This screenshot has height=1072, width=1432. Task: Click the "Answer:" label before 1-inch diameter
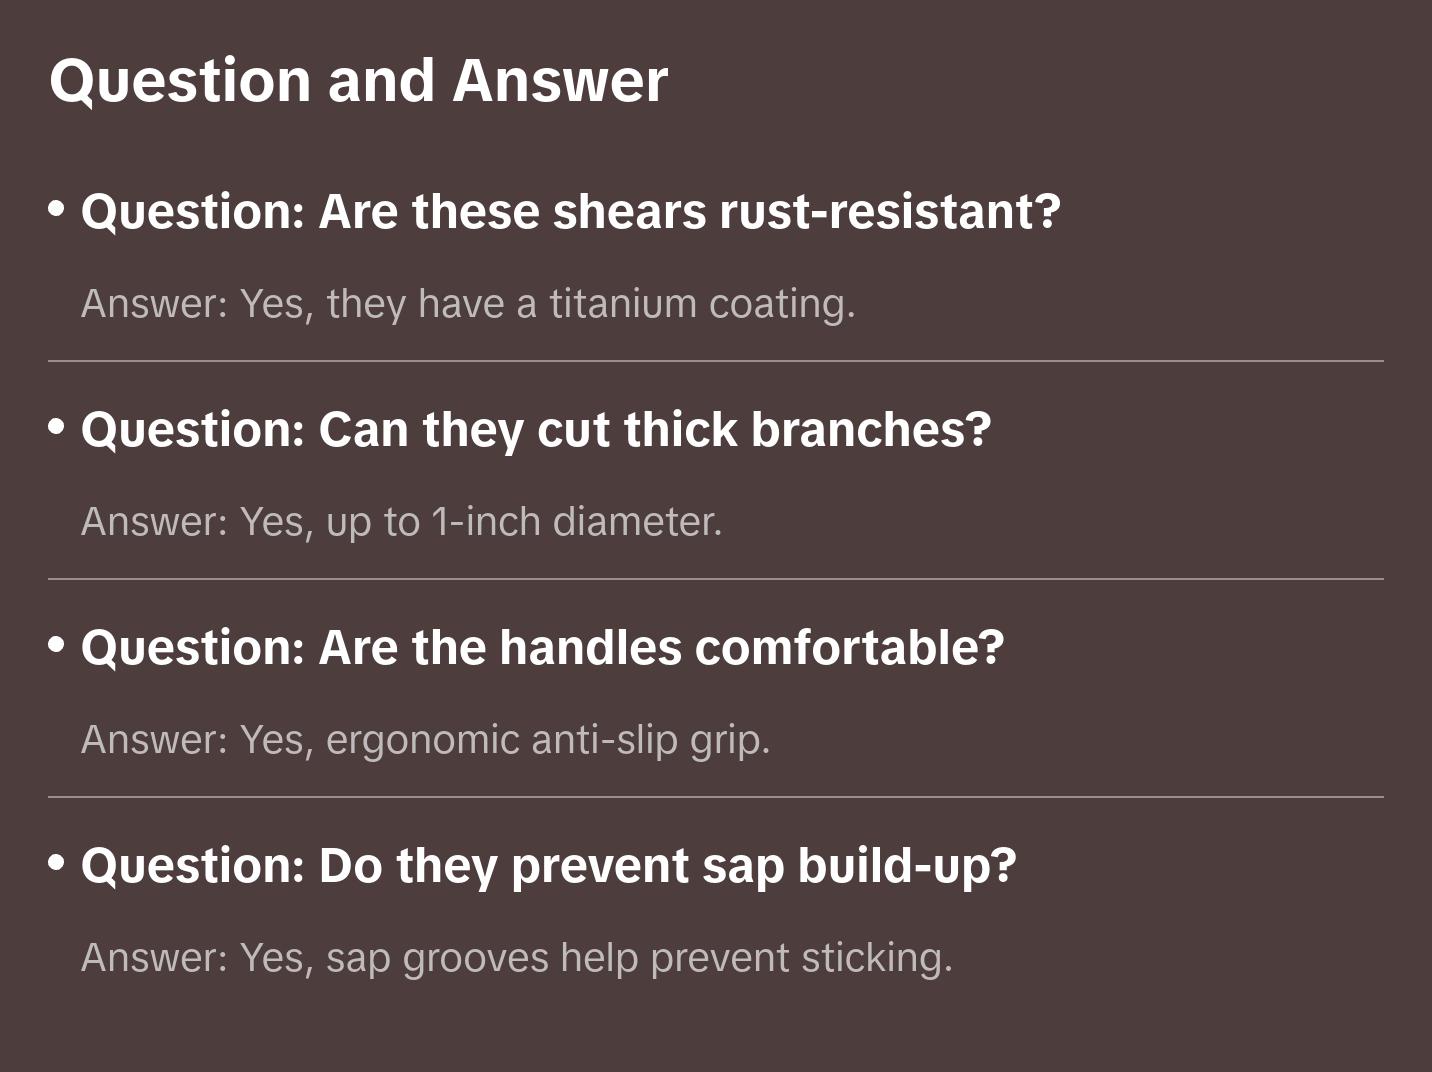click(x=155, y=522)
